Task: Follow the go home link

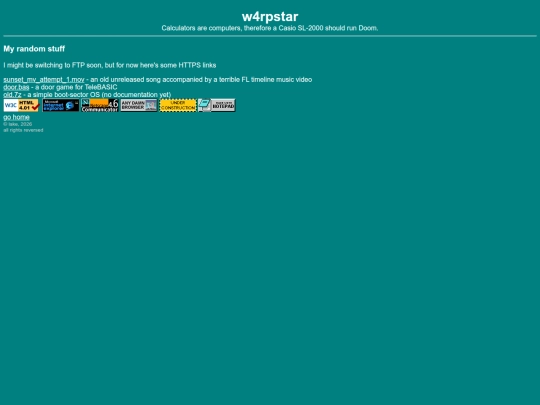Action: pos(17,117)
